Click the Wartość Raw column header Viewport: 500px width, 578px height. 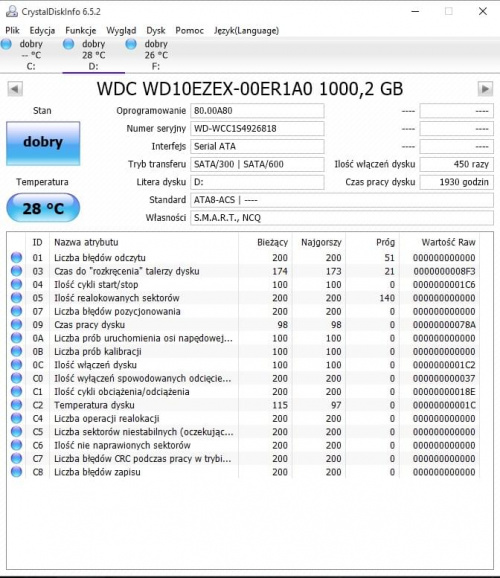click(440, 242)
